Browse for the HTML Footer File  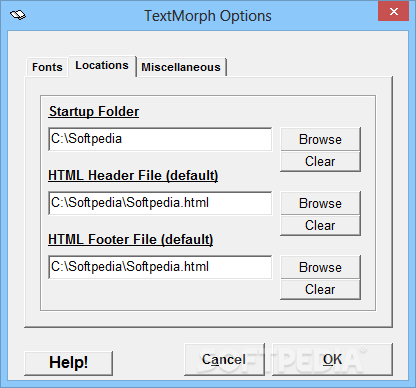320,267
